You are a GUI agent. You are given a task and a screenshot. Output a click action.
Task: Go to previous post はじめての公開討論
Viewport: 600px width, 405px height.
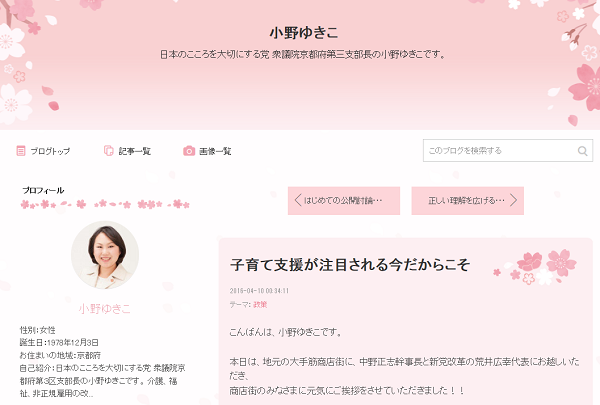(x=344, y=201)
